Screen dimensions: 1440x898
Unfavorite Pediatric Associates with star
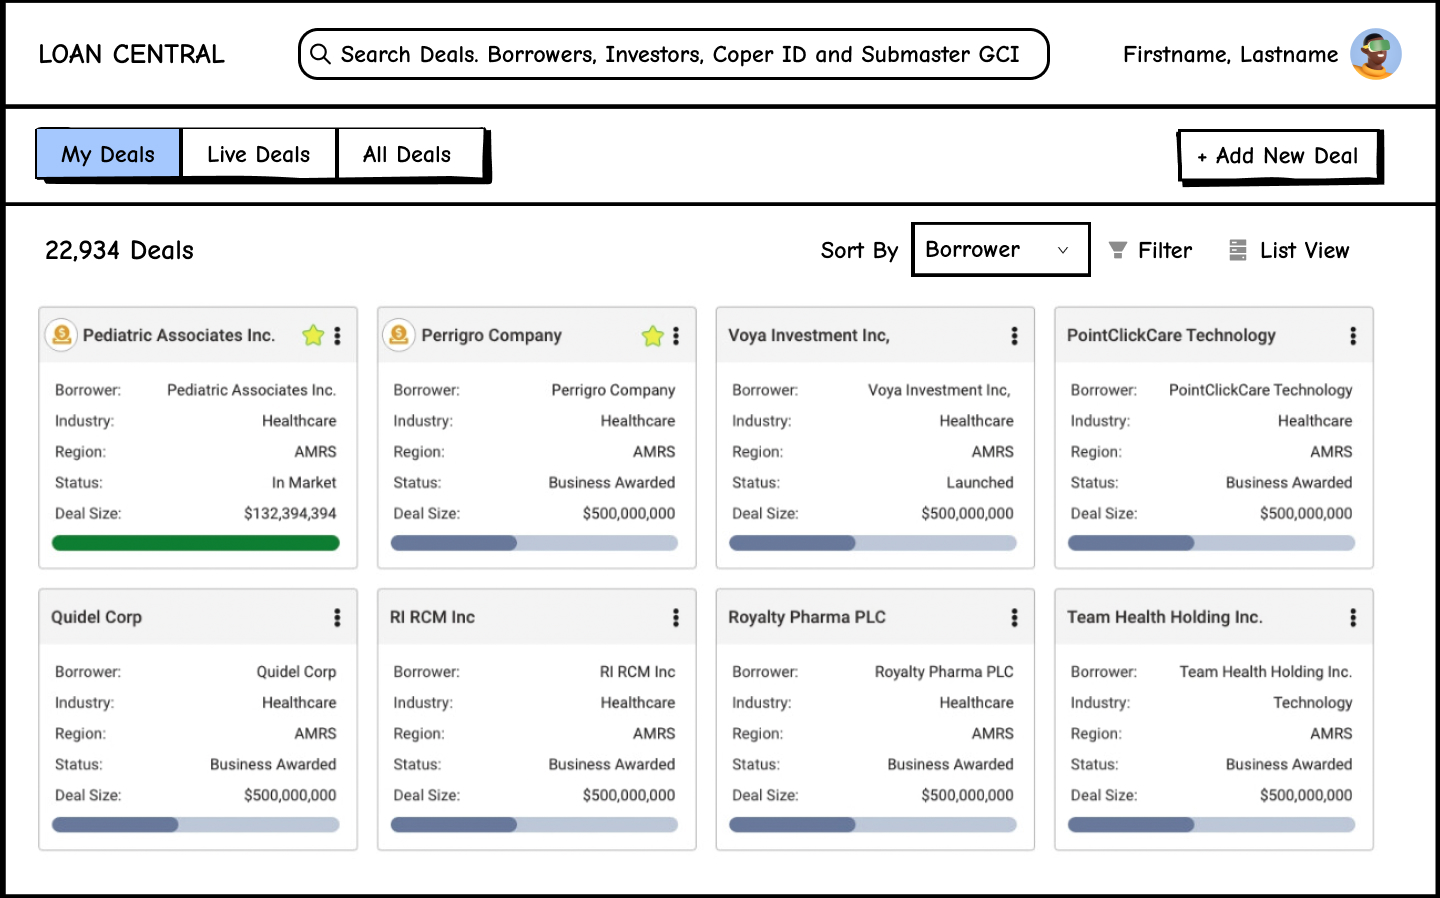click(x=313, y=336)
